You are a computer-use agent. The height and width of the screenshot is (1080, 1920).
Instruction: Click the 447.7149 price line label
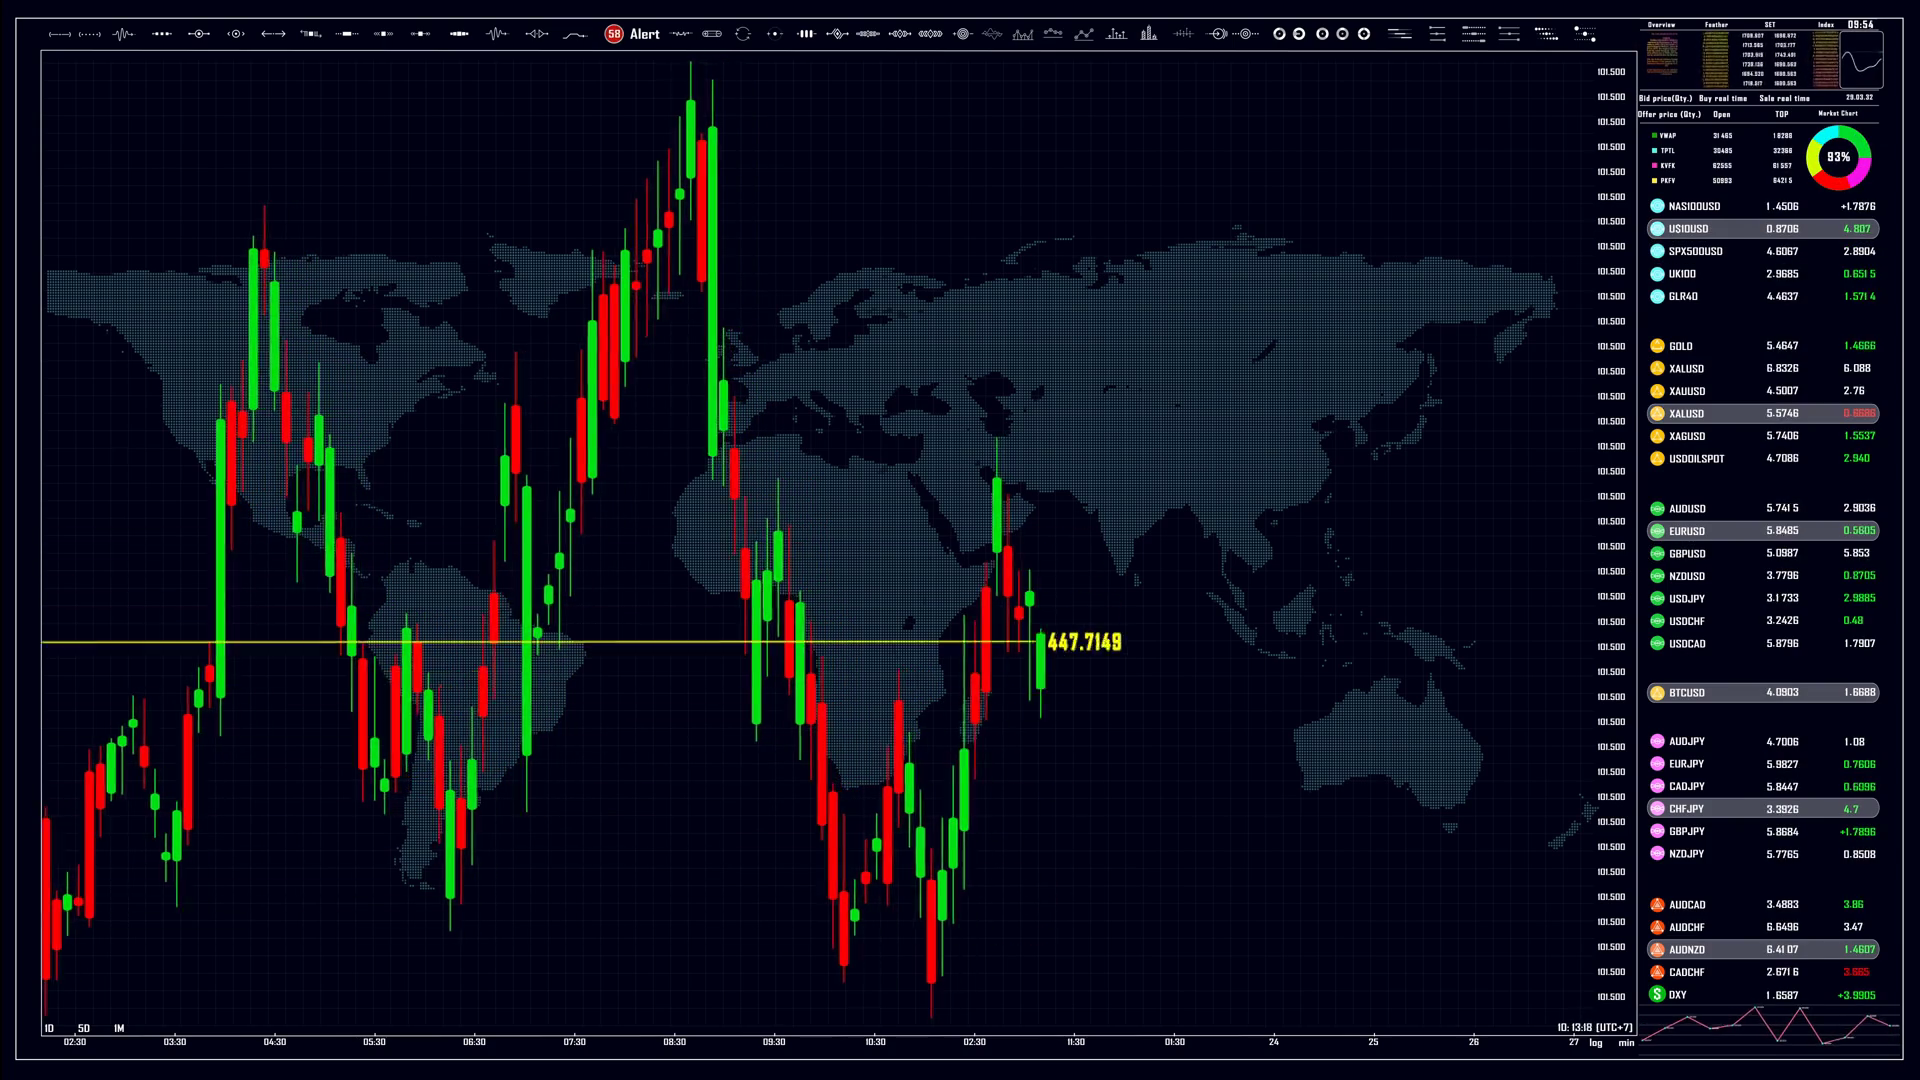(x=1084, y=642)
